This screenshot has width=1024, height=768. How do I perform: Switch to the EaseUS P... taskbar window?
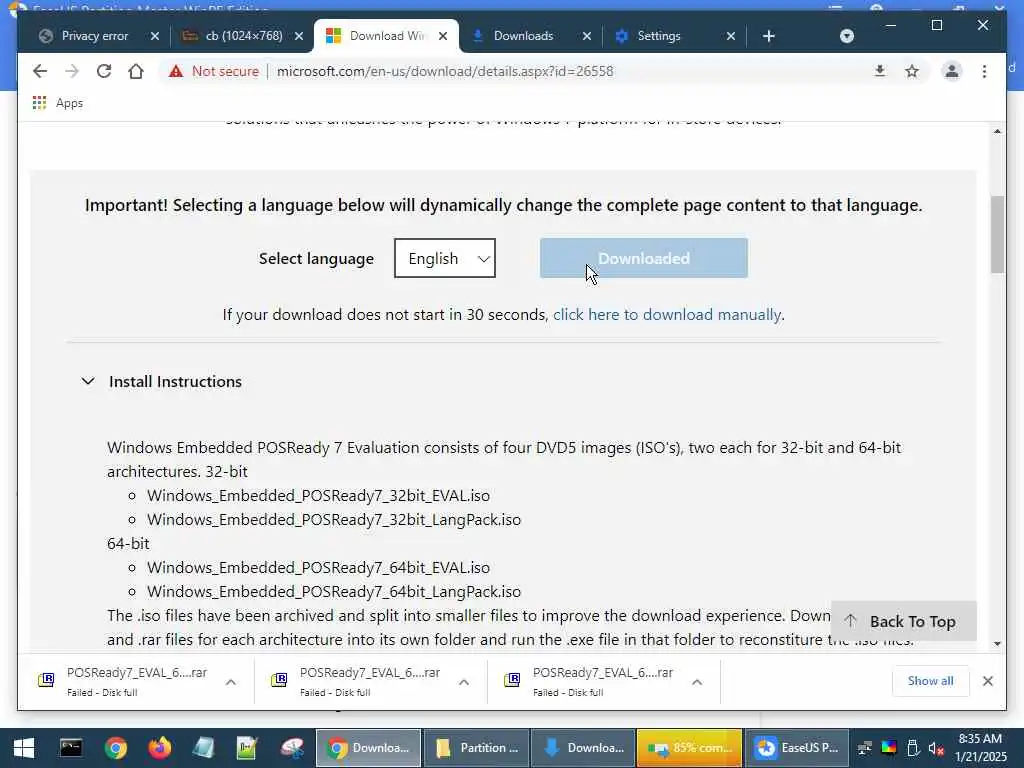point(797,748)
